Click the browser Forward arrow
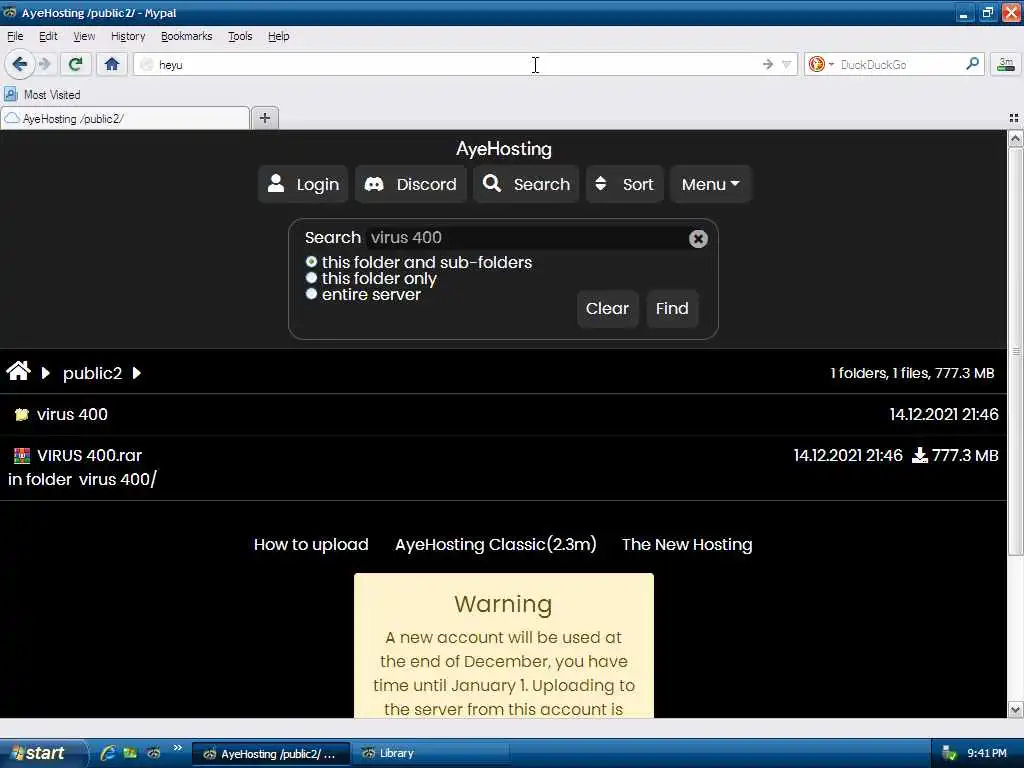Viewport: 1024px width, 768px height. [x=45, y=64]
